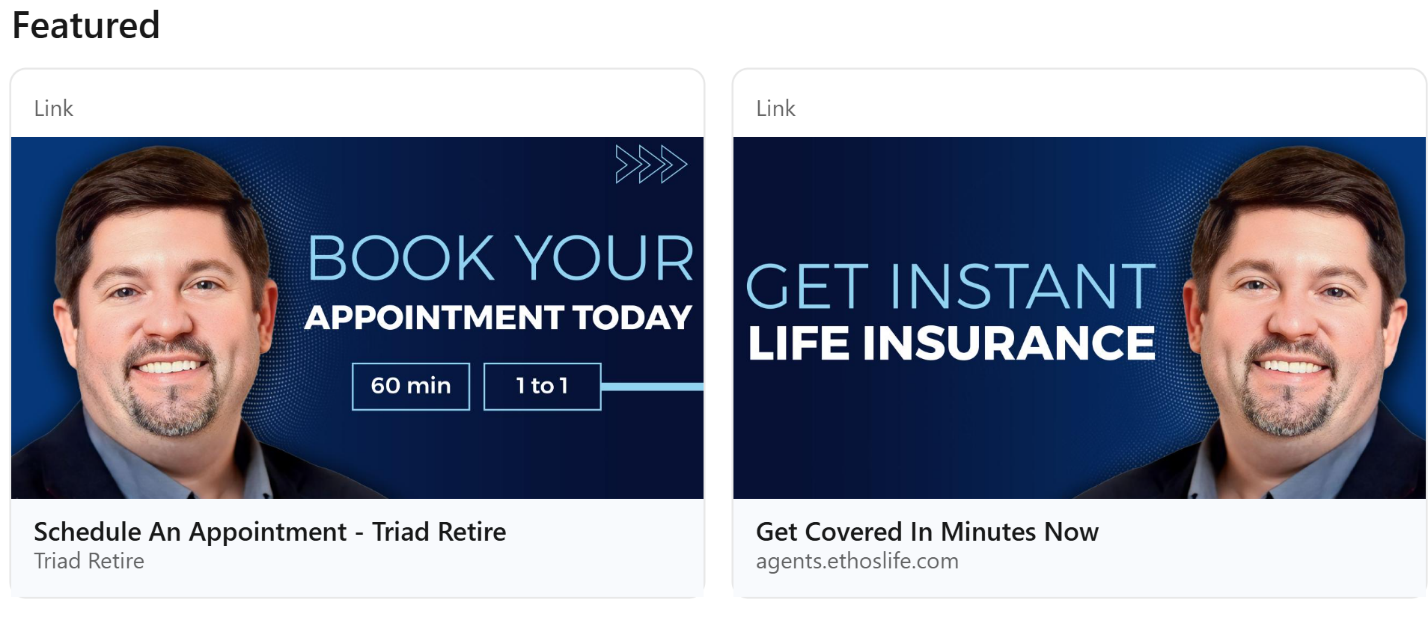
Task: Click the light blue line beside 1 to 1
Action: (653, 386)
